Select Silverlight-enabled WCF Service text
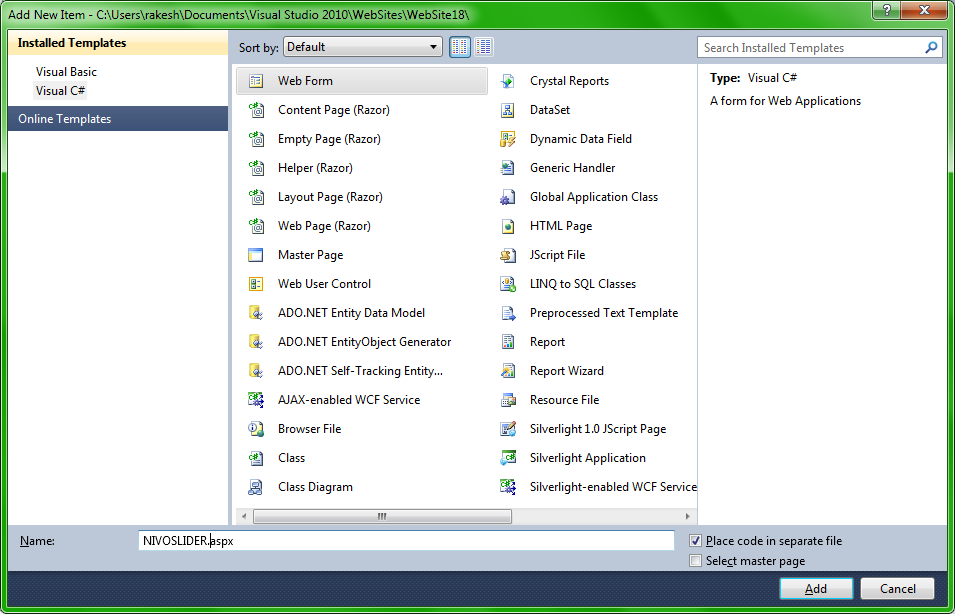The height and width of the screenshot is (614, 955). 613,487
